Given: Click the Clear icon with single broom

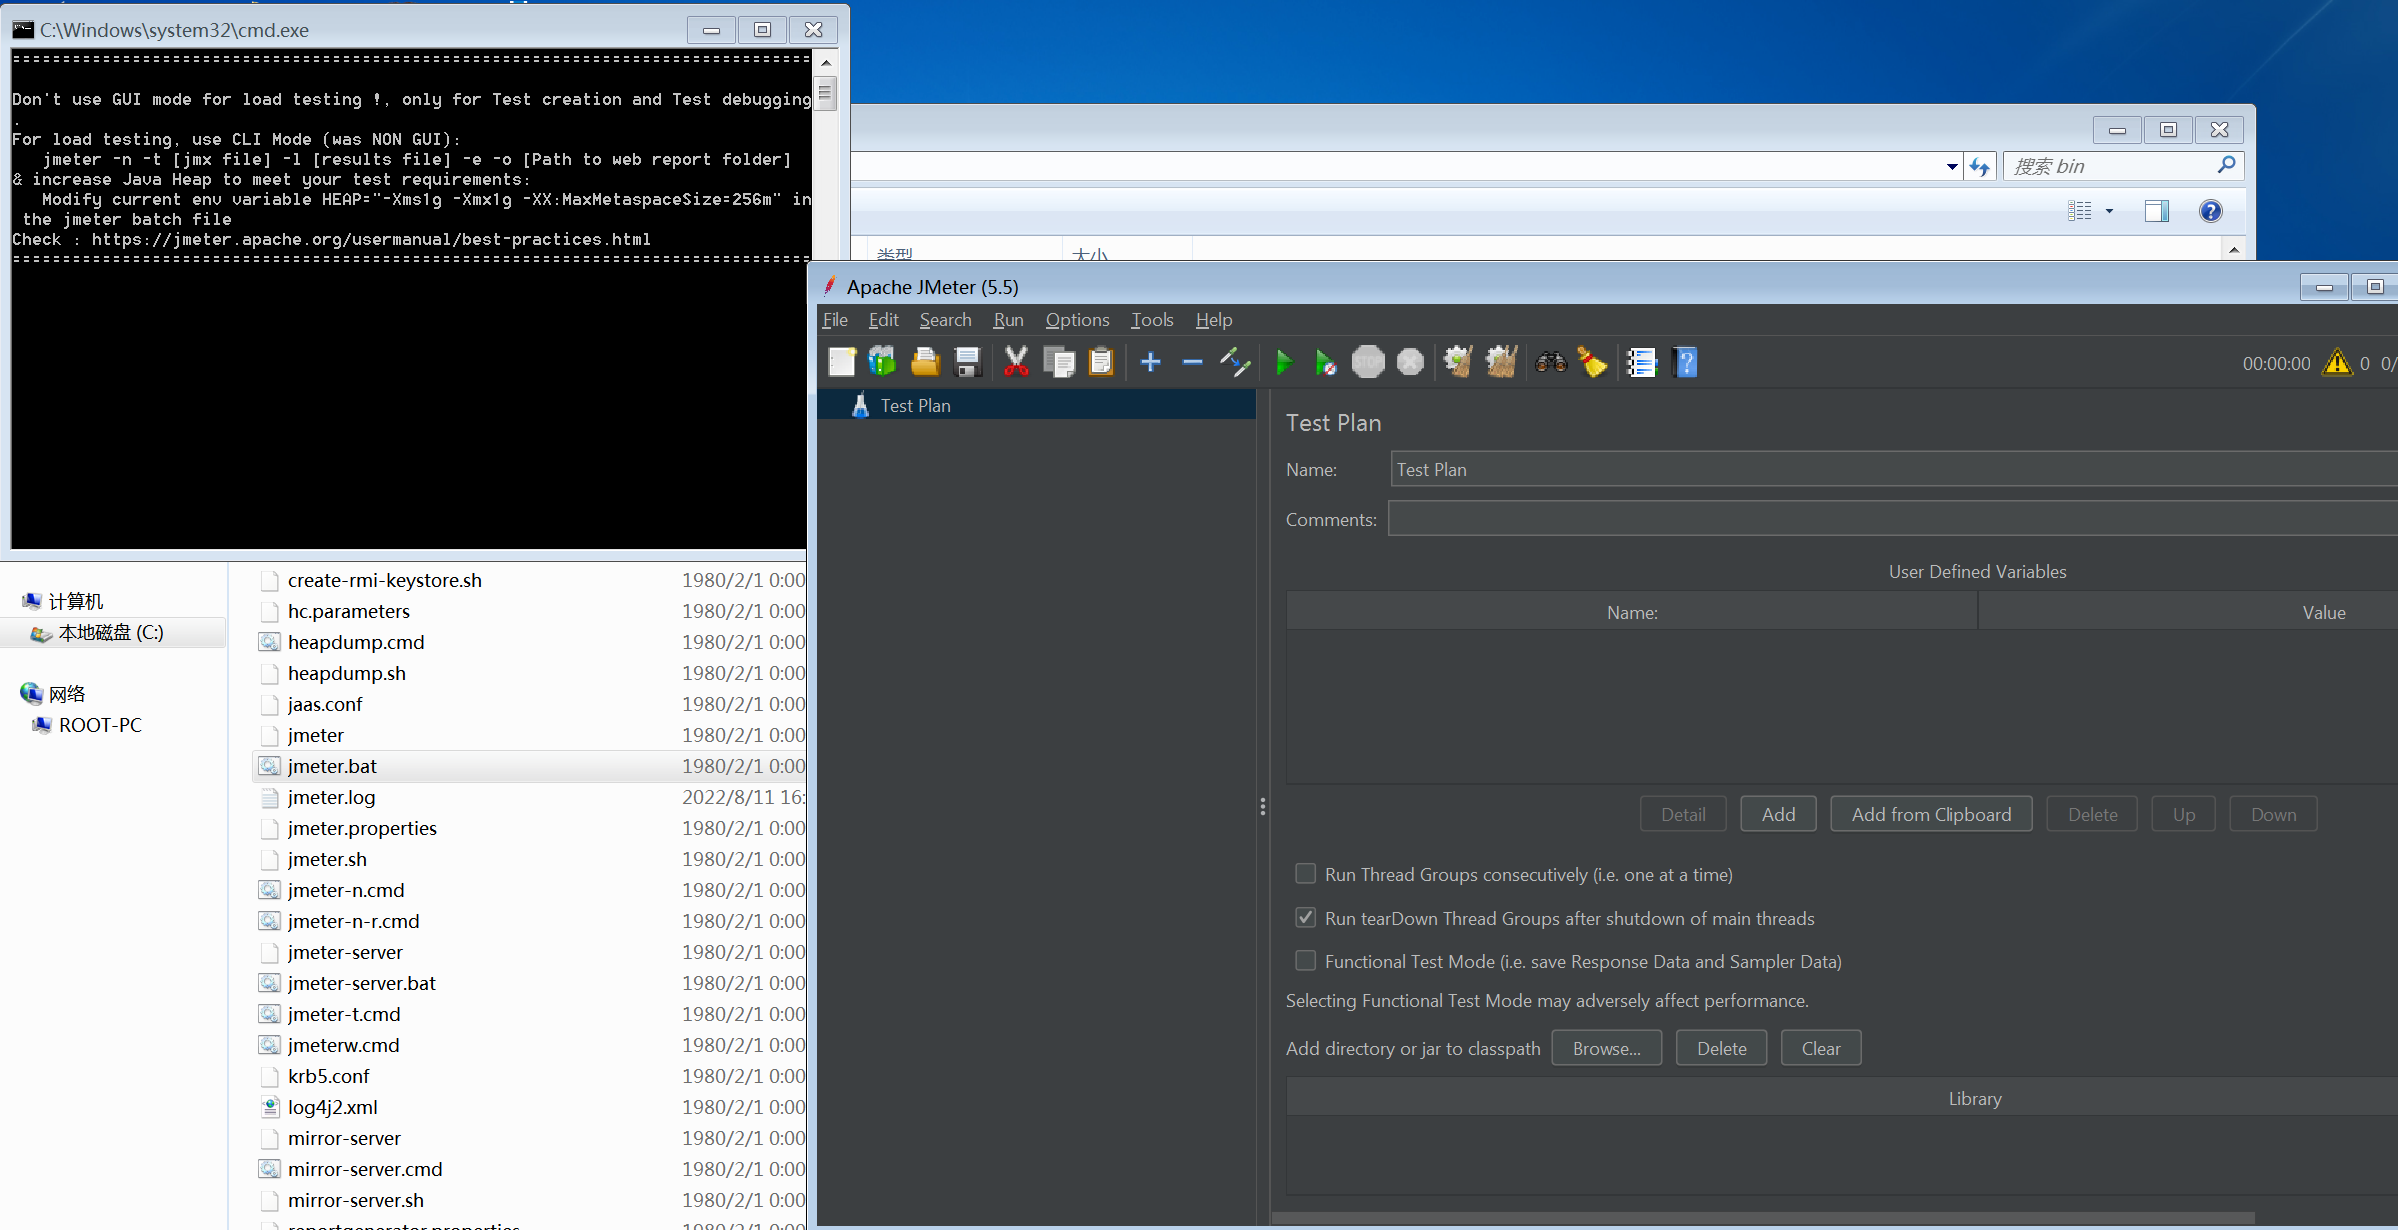Looking at the screenshot, I should coord(1458,362).
